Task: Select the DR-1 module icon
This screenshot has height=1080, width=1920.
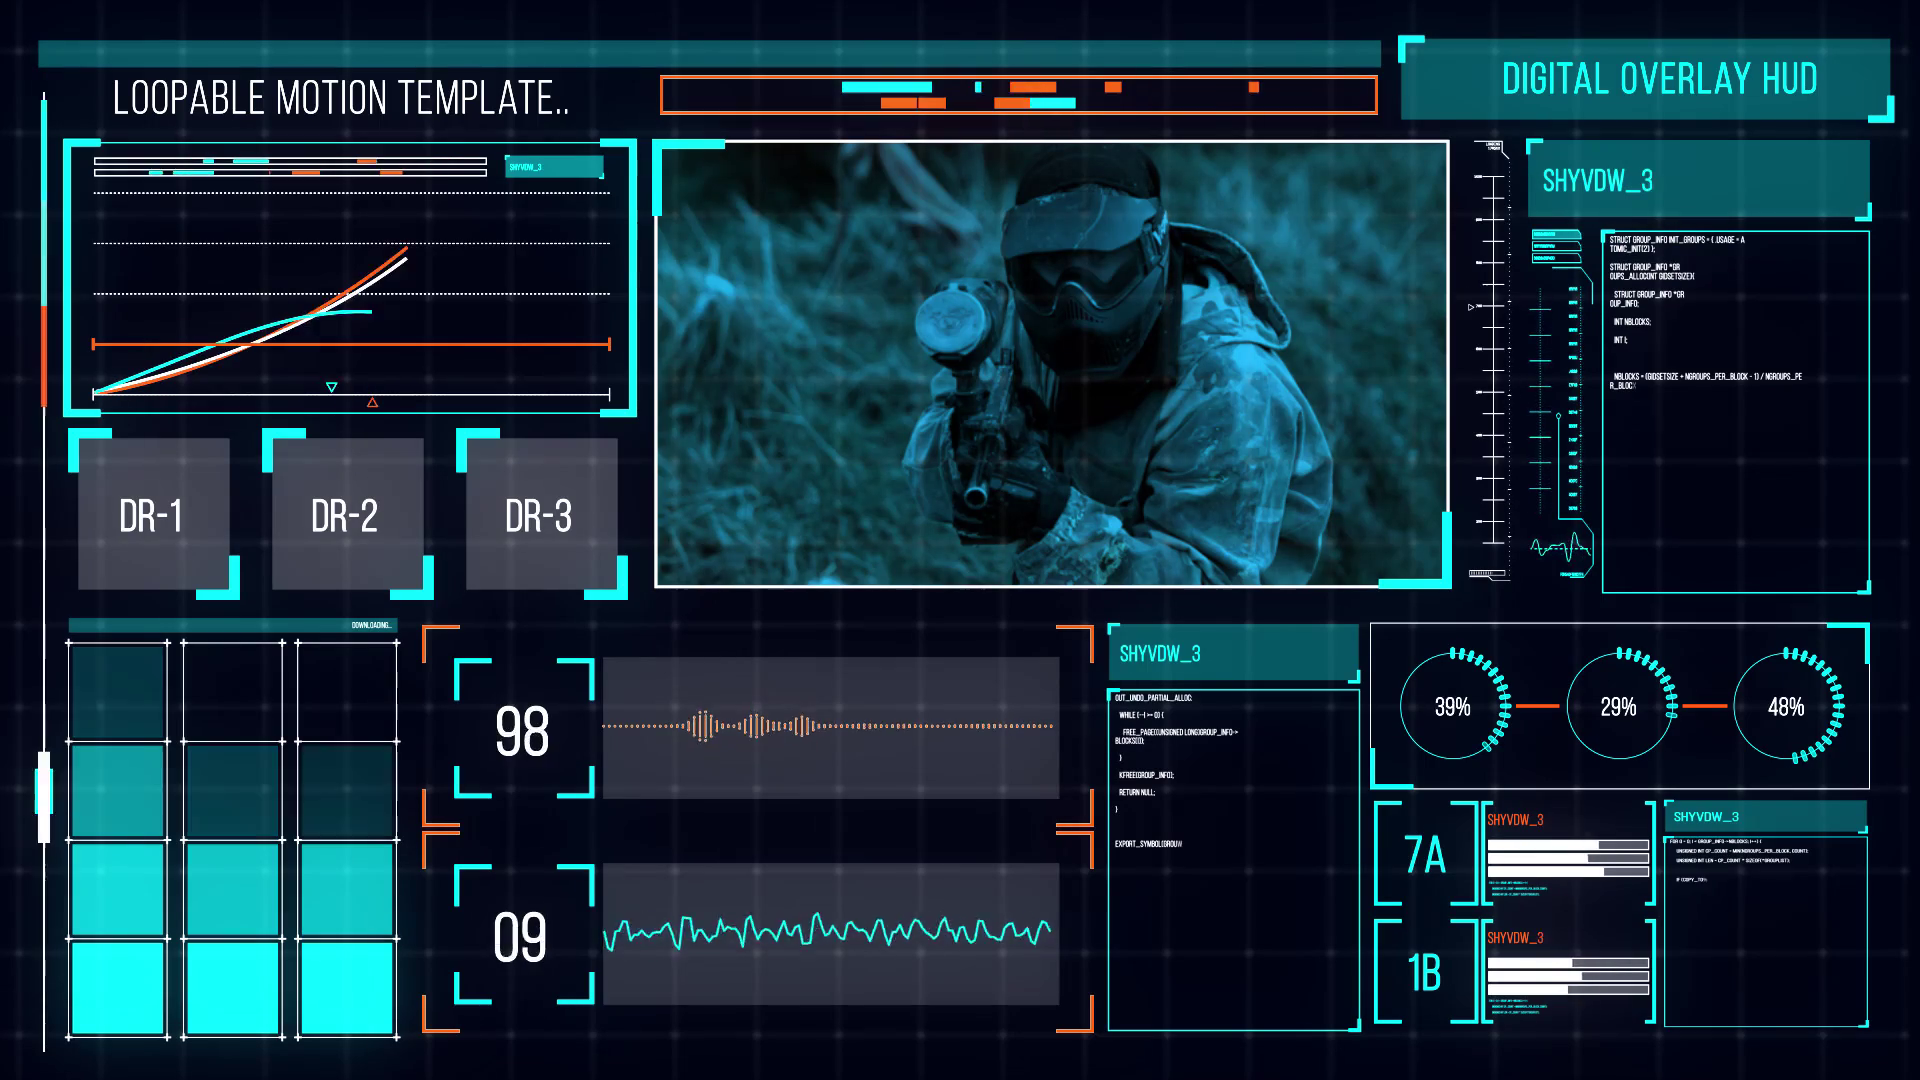Action: coord(152,513)
